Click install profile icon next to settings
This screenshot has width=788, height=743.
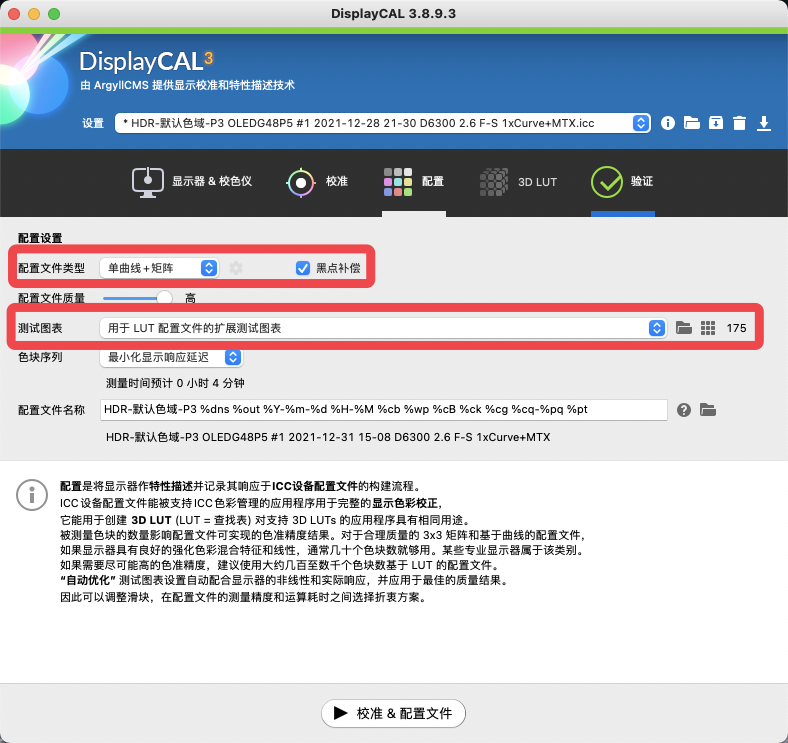[x=716, y=123]
